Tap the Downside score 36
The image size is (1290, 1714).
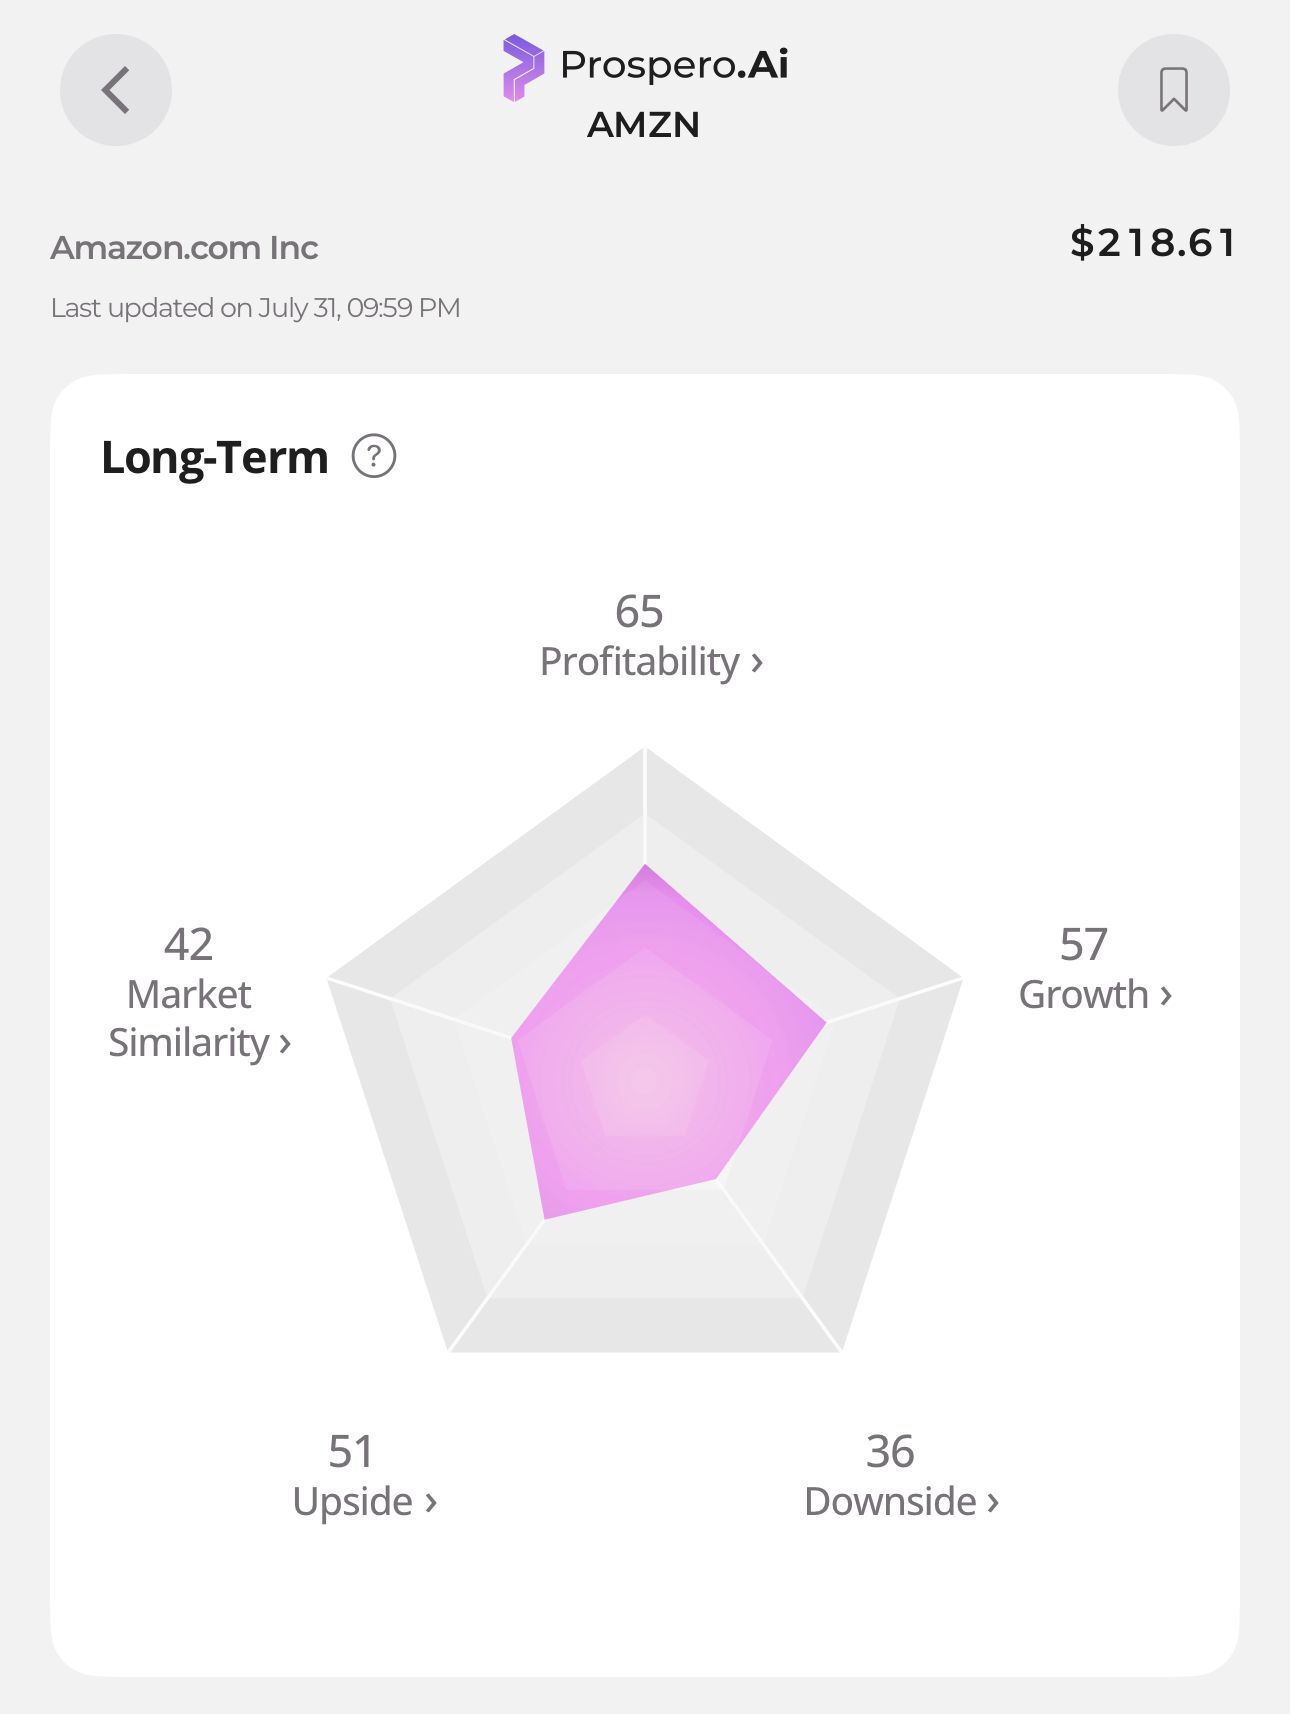click(890, 1451)
